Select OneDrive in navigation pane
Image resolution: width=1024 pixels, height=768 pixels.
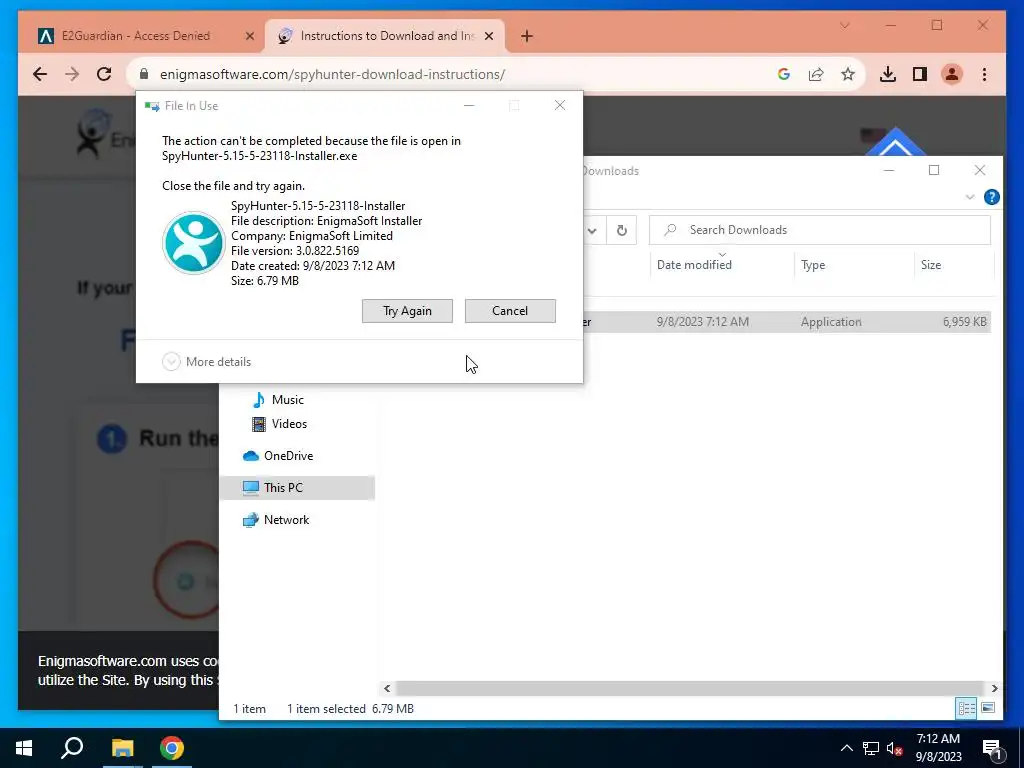(x=278, y=456)
